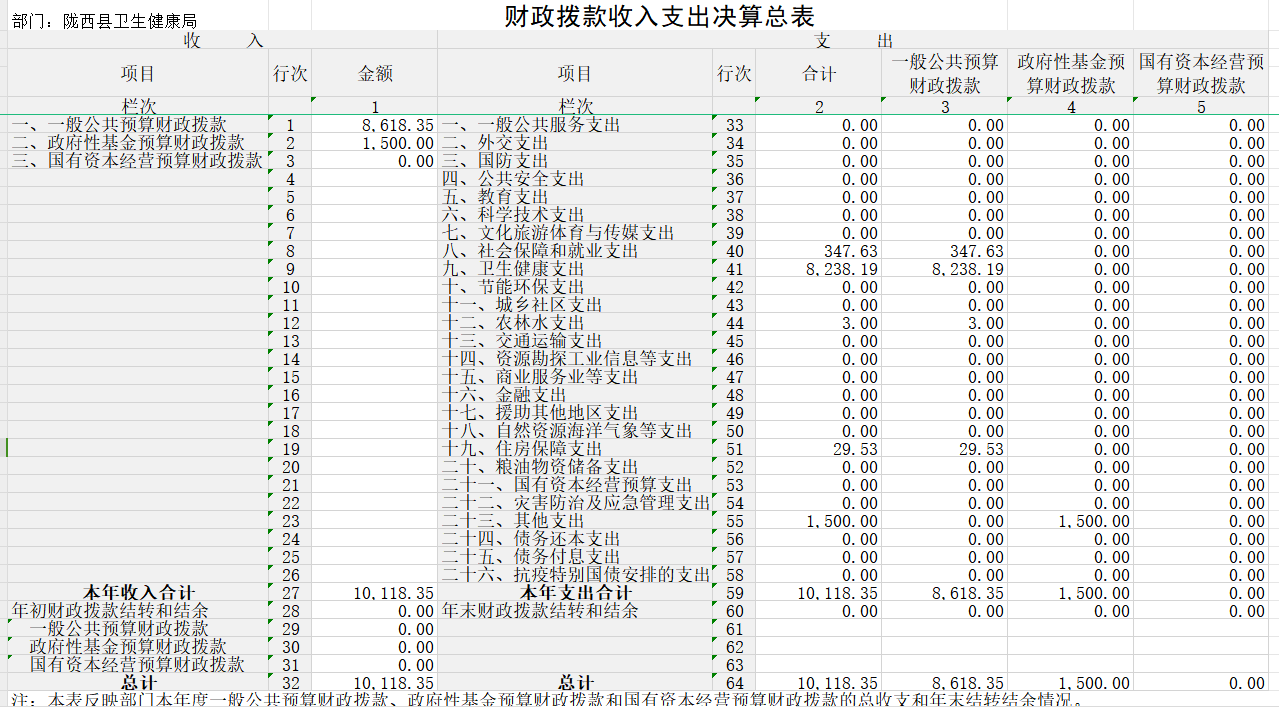
Task: Select the 年末财政拨款结转和结余 cell
Action: point(540,612)
